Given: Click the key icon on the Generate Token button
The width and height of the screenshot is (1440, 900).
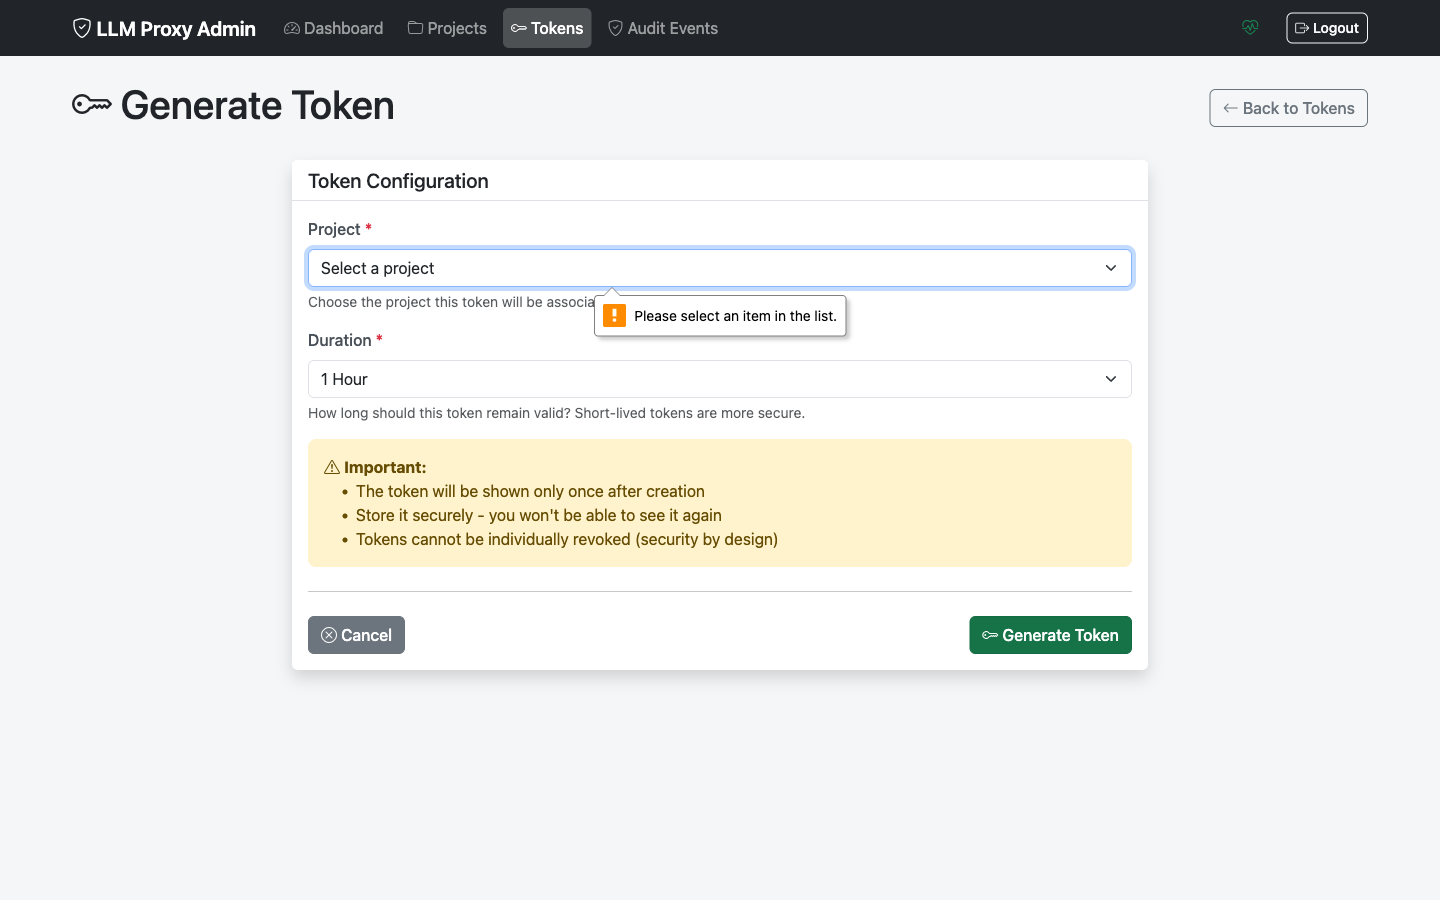Looking at the screenshot, I should tap(988, 635).
